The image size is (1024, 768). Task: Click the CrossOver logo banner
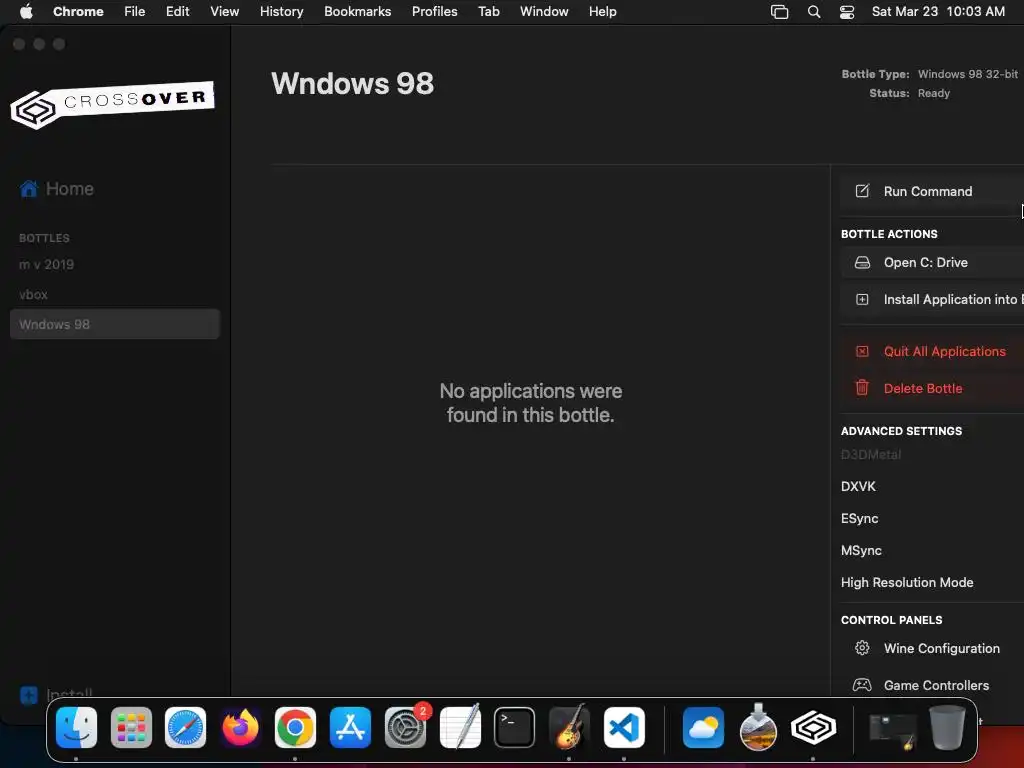112,104
